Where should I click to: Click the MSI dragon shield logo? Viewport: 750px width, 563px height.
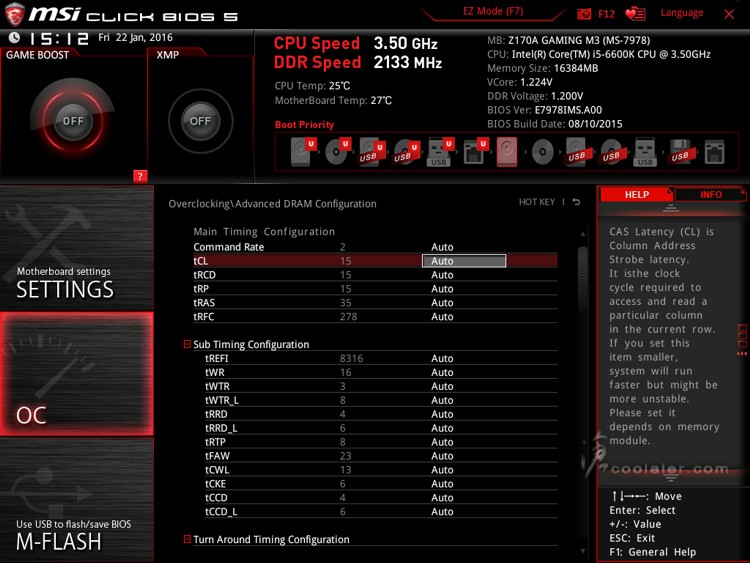click(14, 14)
